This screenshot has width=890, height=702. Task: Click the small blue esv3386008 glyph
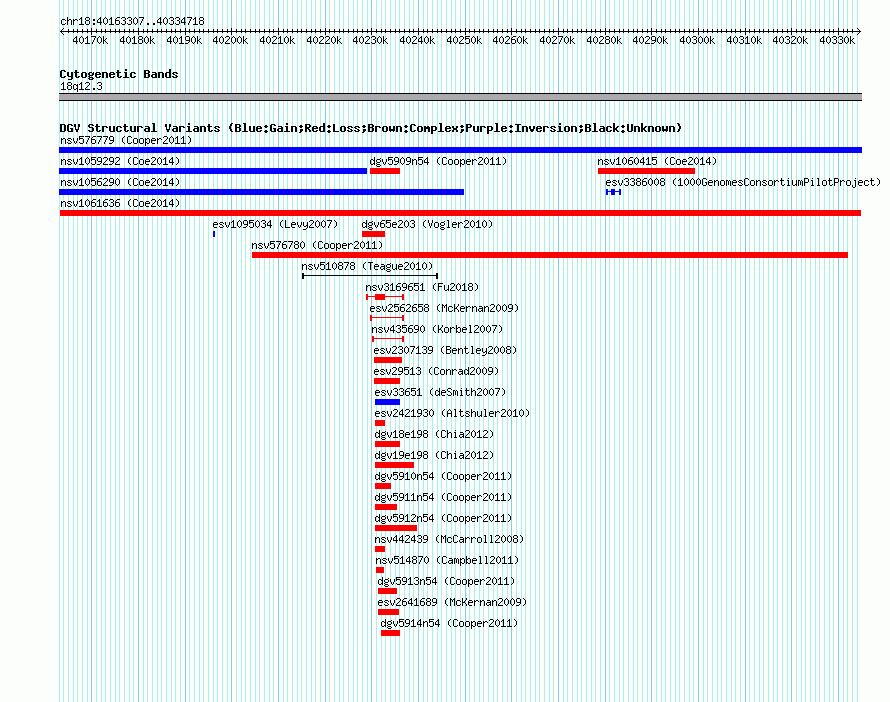pyautogui.click(x=614, y=192)
